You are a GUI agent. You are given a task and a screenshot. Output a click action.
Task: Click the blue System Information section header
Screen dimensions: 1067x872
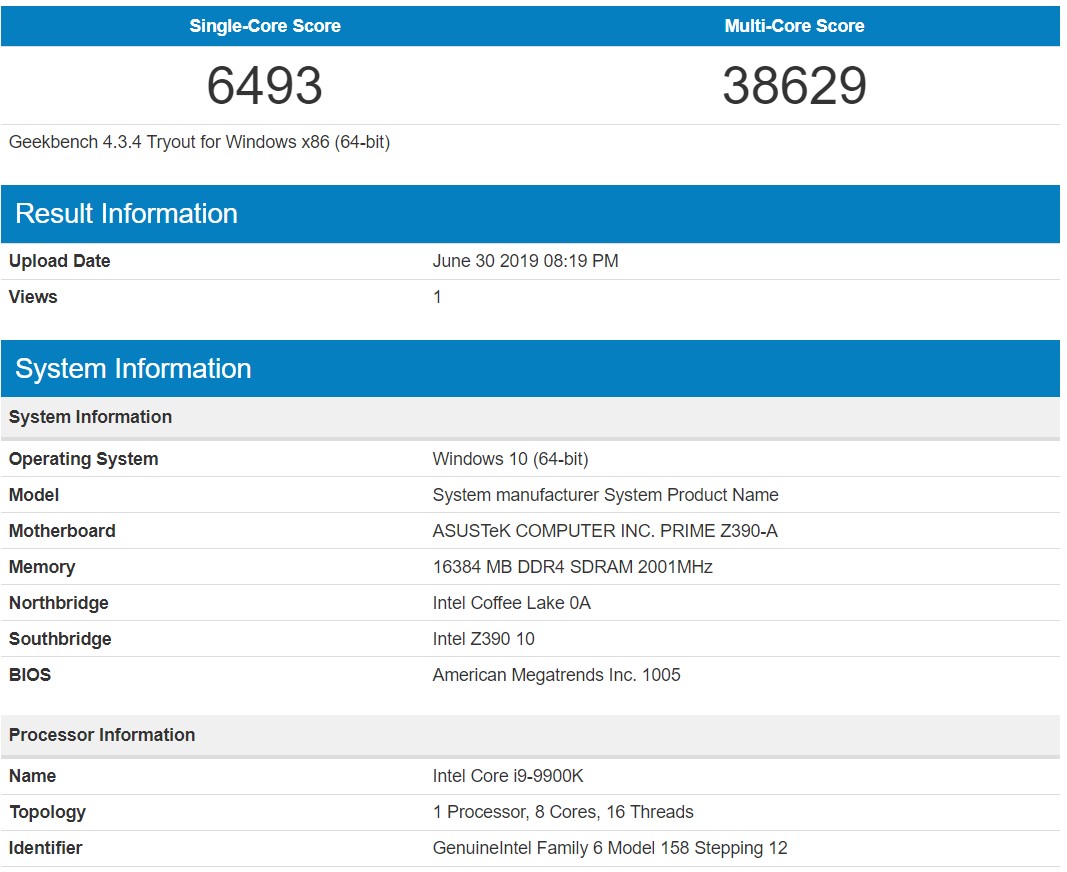click(530, 368)
